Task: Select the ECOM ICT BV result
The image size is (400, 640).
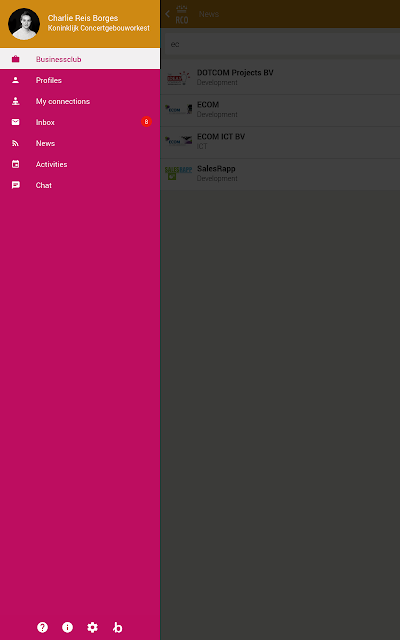Action: coord(280,142)
